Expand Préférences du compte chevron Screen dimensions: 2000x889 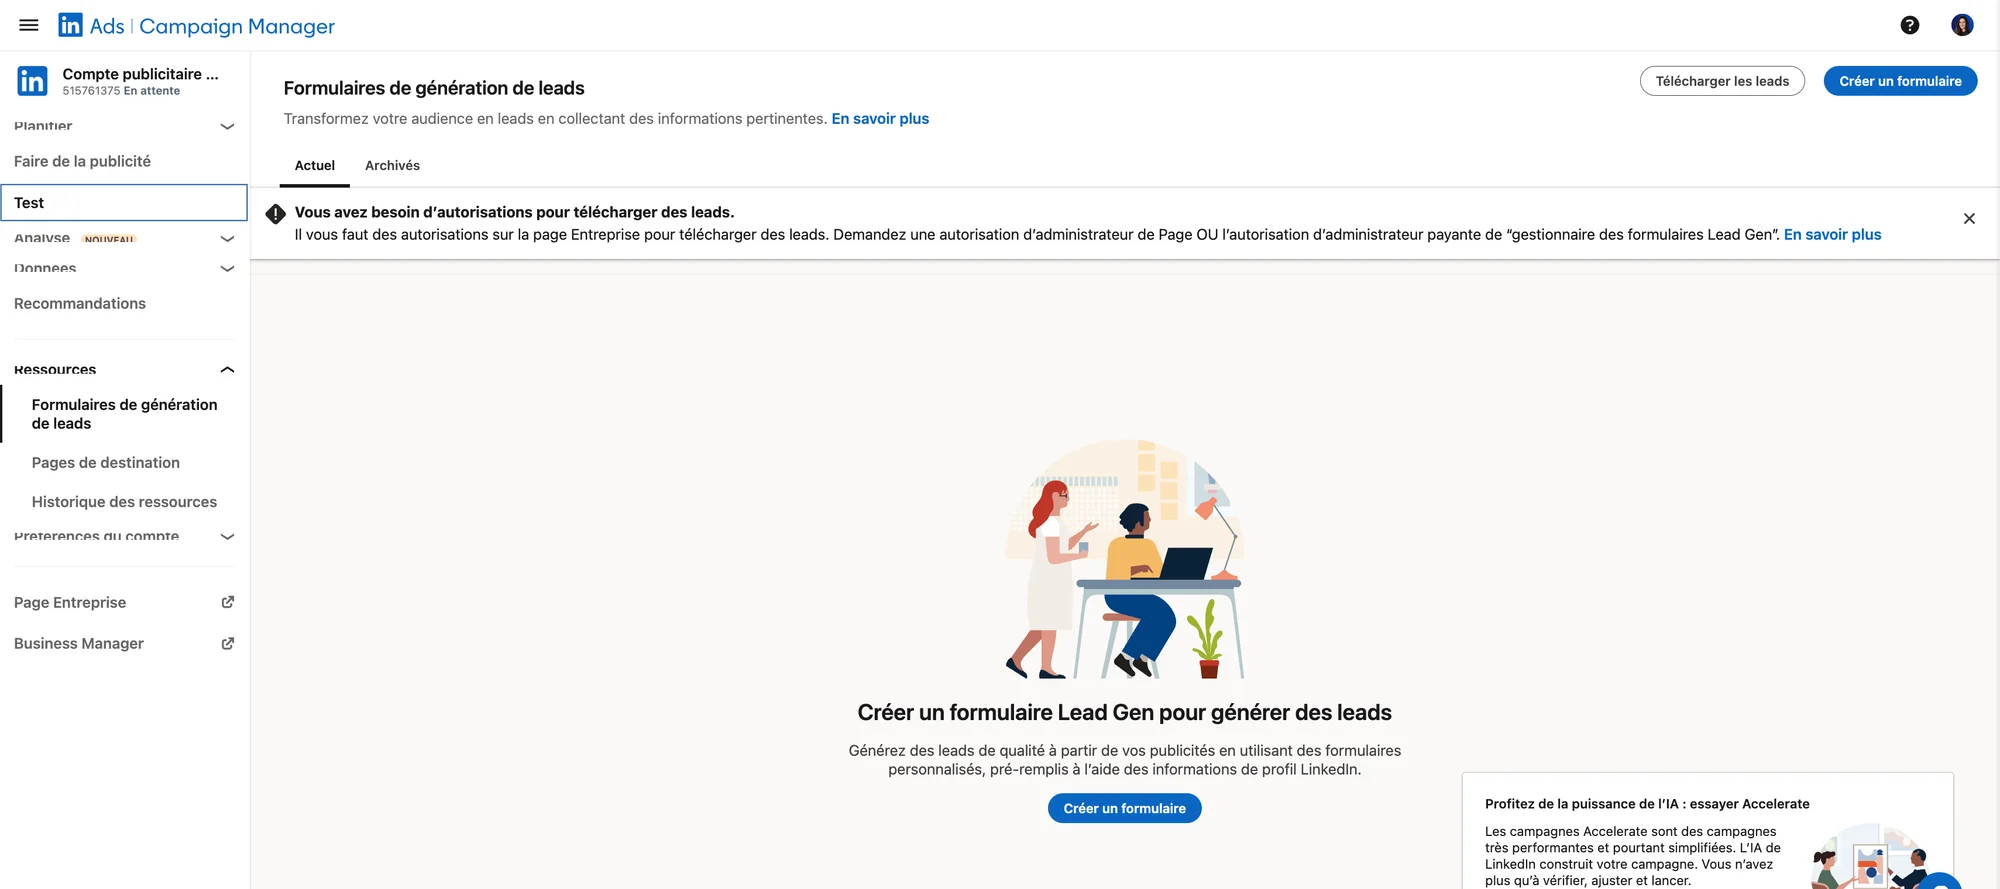[x=227, y=536]
